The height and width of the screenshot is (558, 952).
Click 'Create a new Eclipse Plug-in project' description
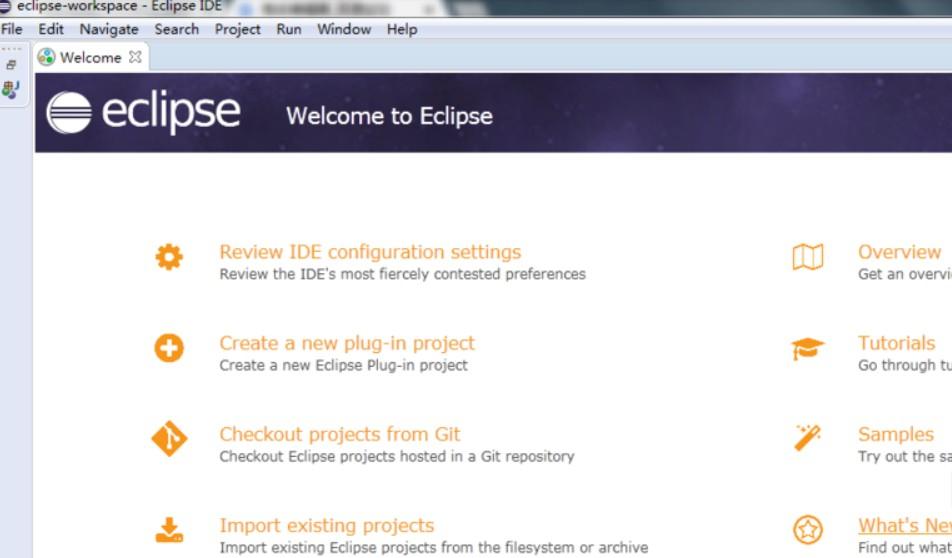(x=344, y=366)
